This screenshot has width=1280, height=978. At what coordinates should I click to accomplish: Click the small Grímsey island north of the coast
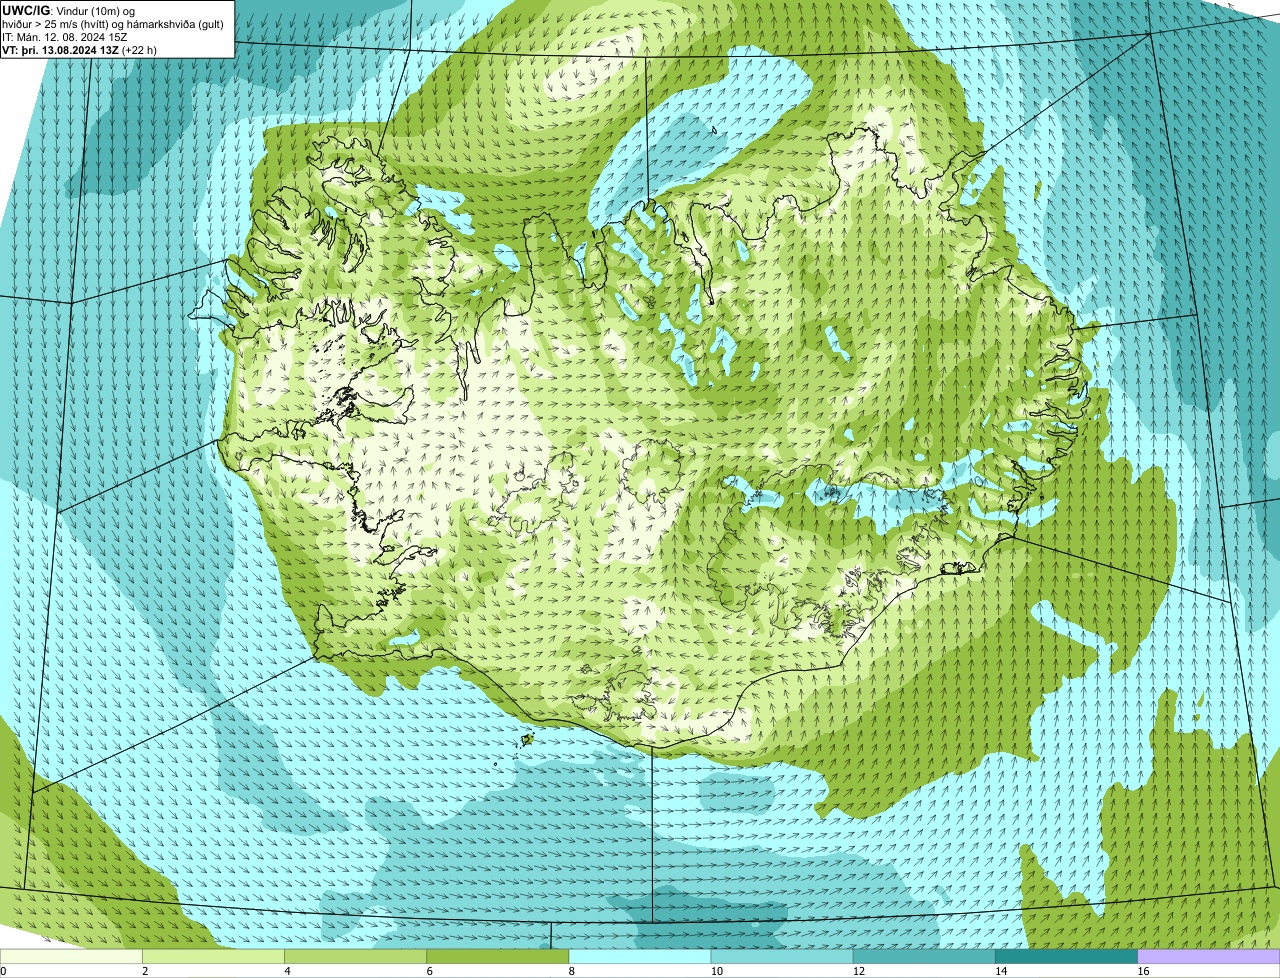click(715, 129)
